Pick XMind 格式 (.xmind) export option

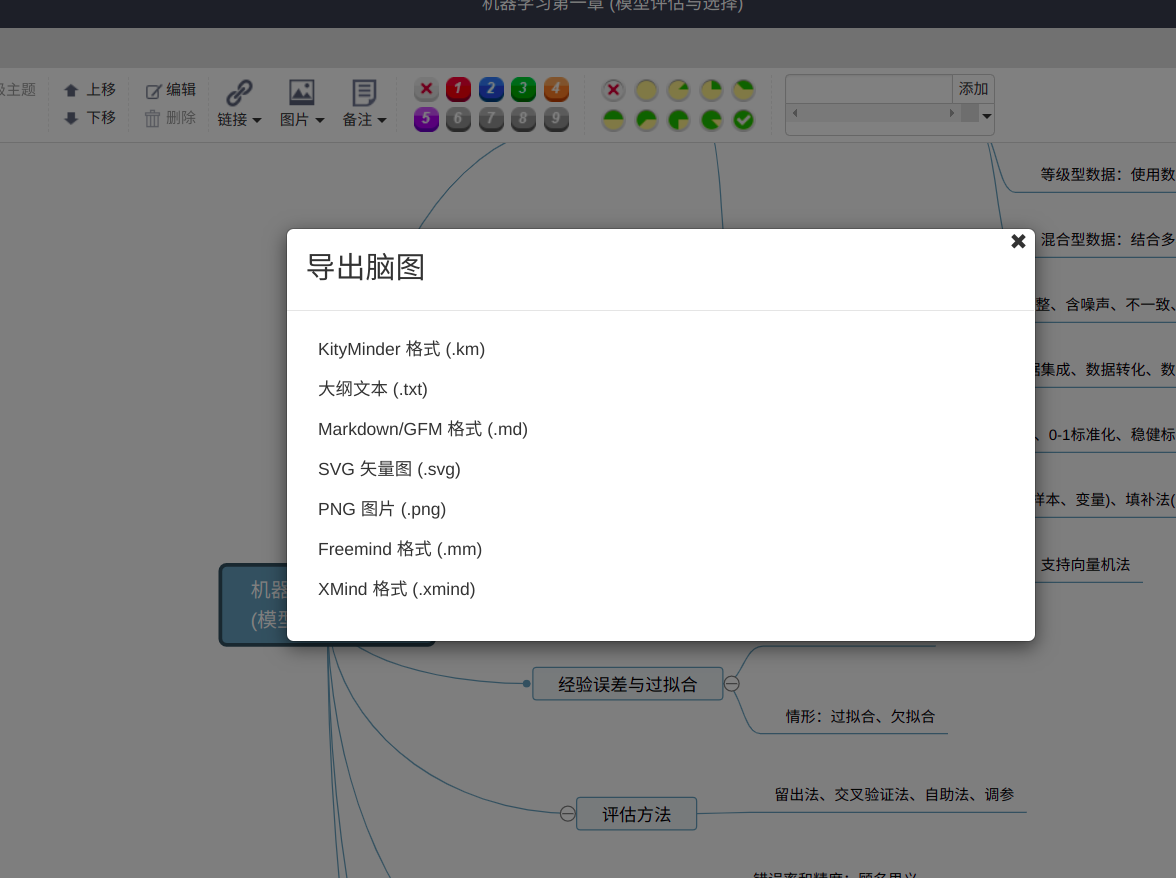tap(396, 589)
